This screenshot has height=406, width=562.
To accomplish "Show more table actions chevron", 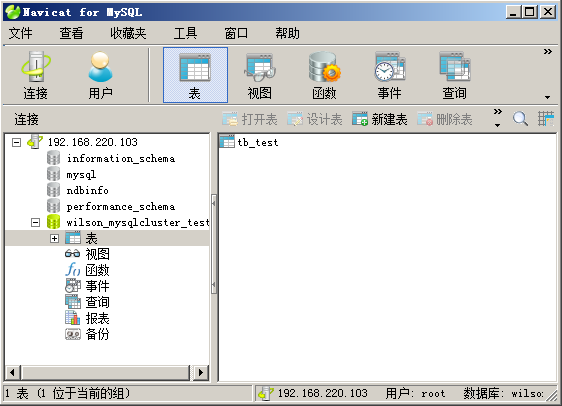I will (x=497, y=112).
